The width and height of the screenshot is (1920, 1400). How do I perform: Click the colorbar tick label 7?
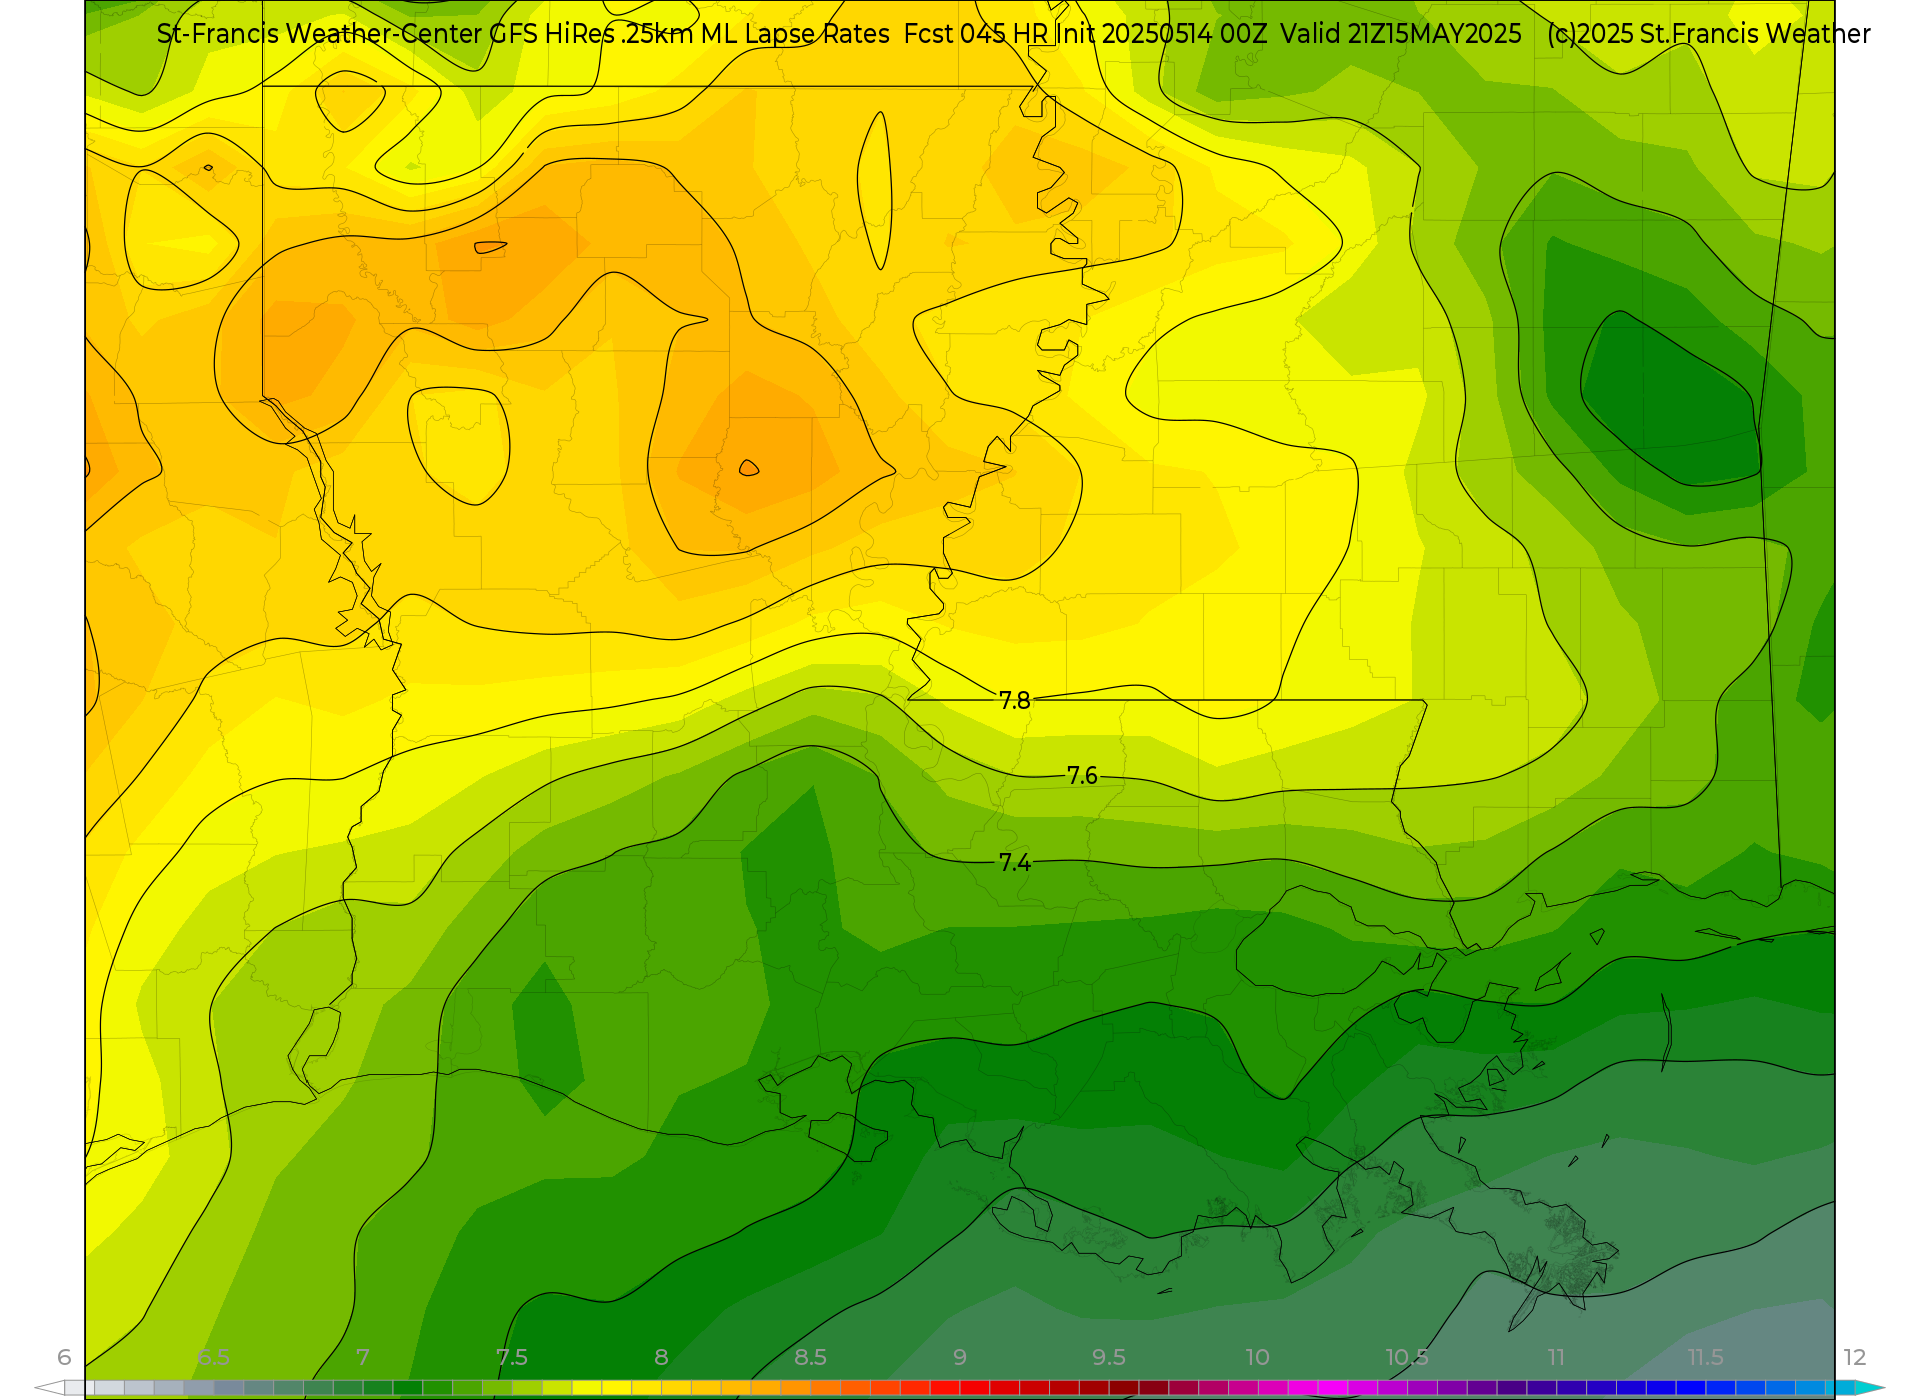(x=363, y=1357)
